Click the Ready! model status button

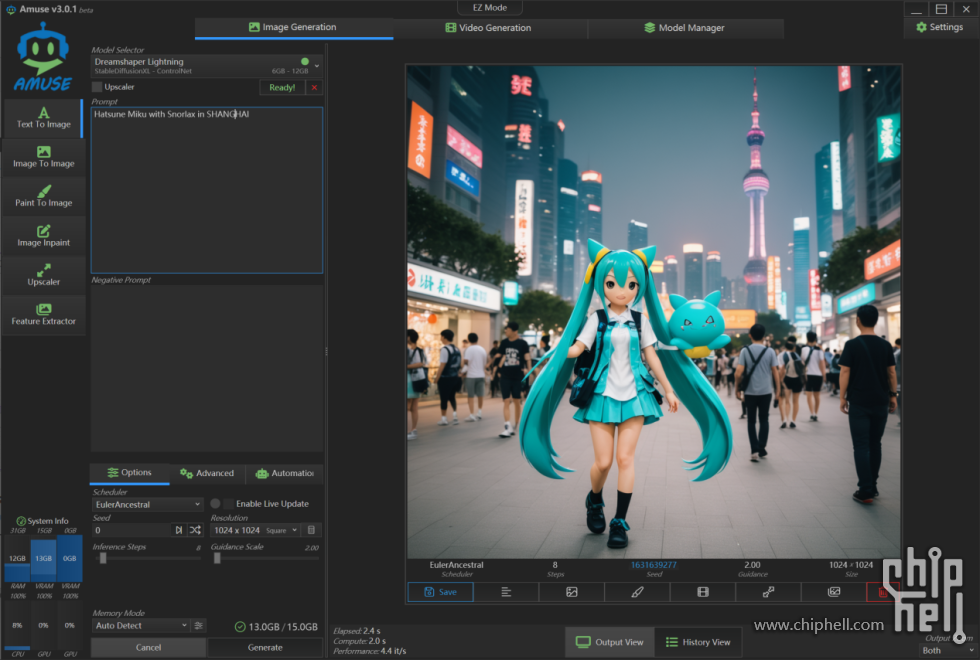pos(282,88)
